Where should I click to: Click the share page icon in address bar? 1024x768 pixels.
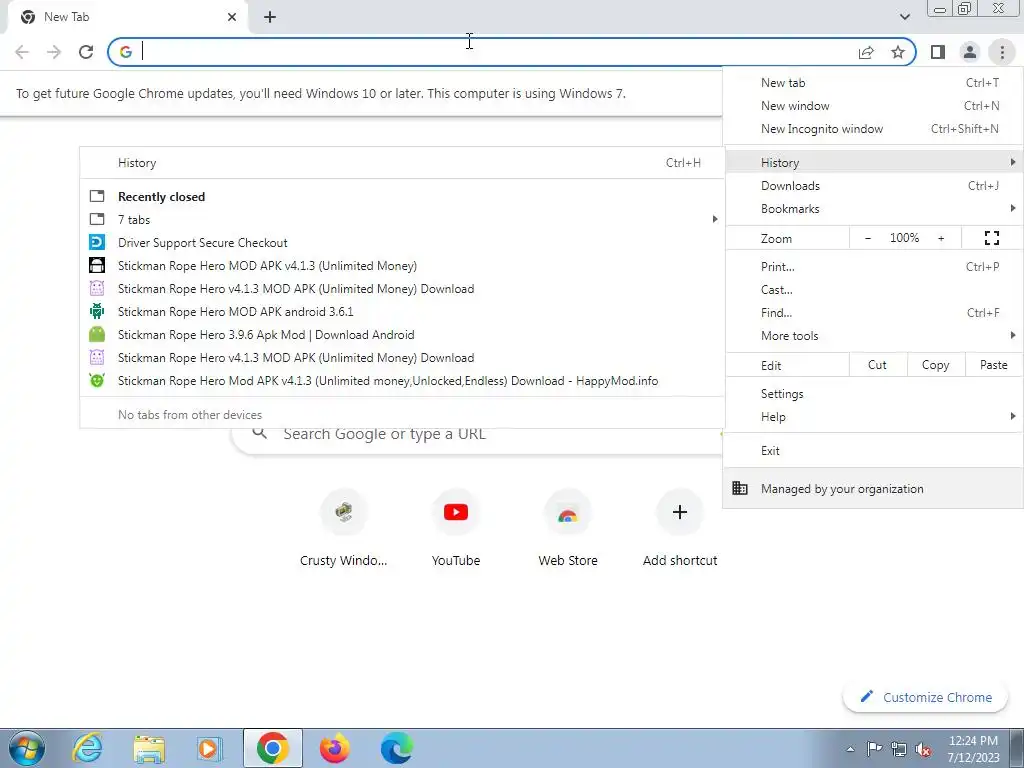click(866, 52)
